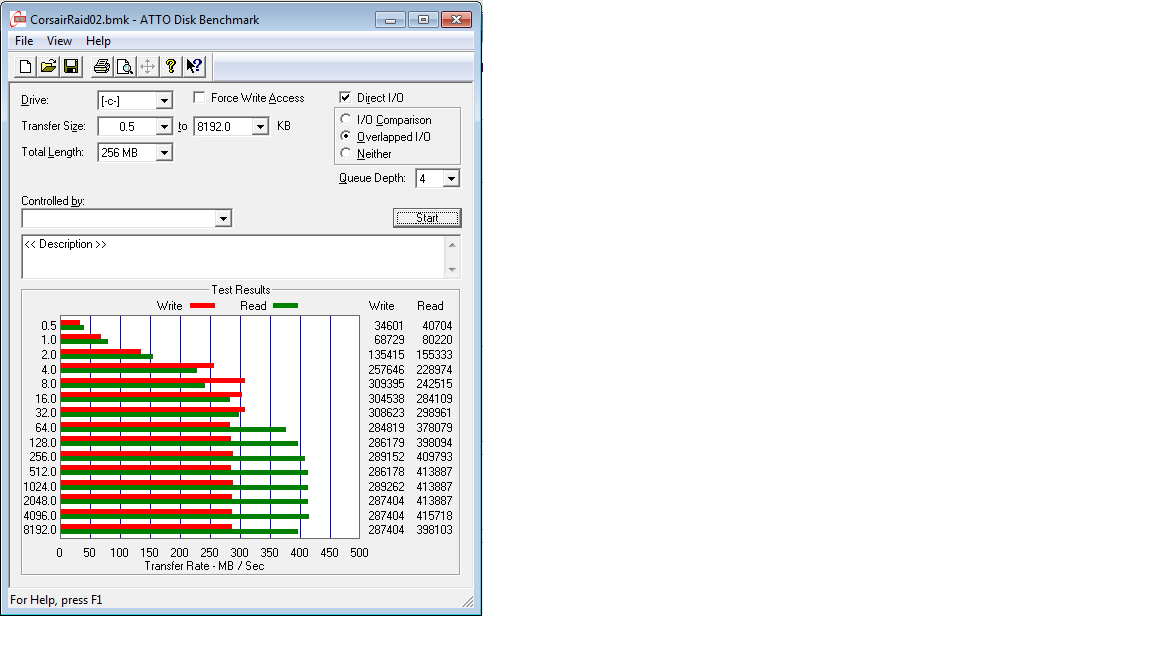Click the Write value 309395
The height and width of the screenshot is (648, 1152).
386,384
